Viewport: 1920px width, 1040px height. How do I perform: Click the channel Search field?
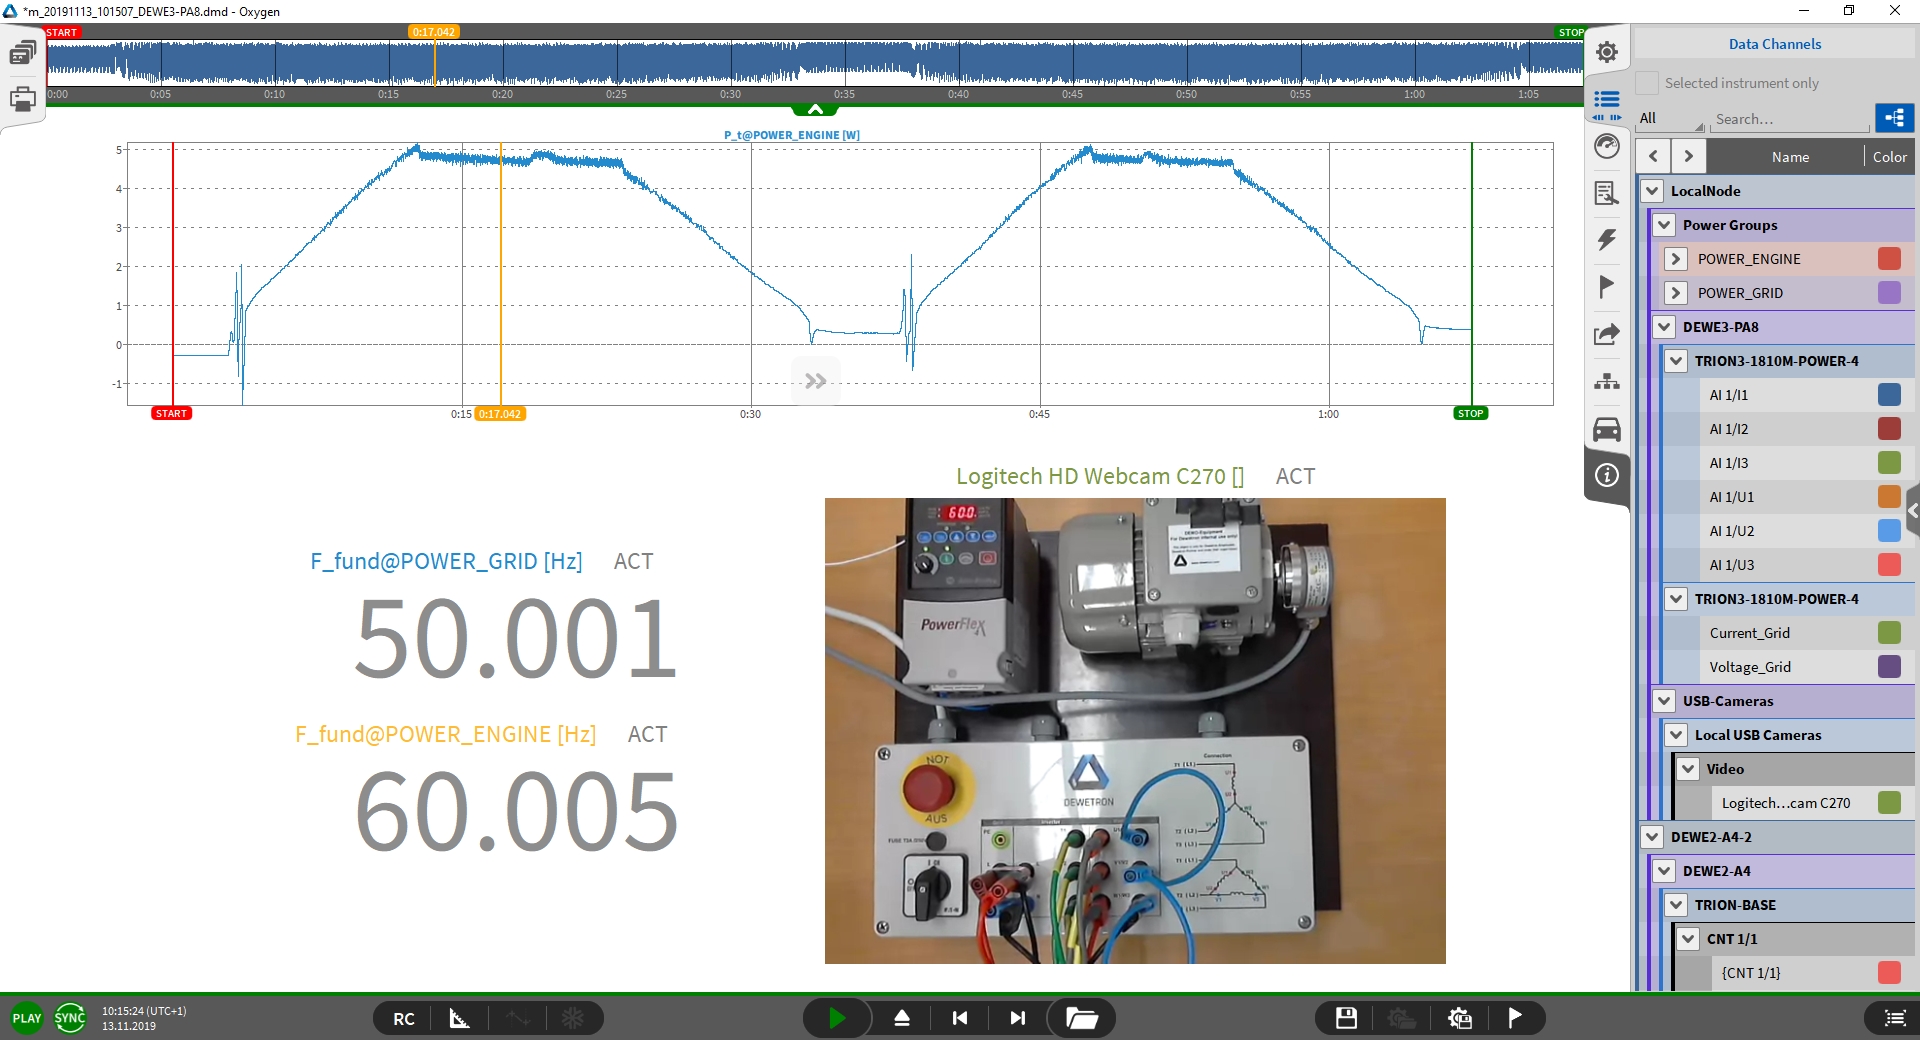(x=1790, y=119)
